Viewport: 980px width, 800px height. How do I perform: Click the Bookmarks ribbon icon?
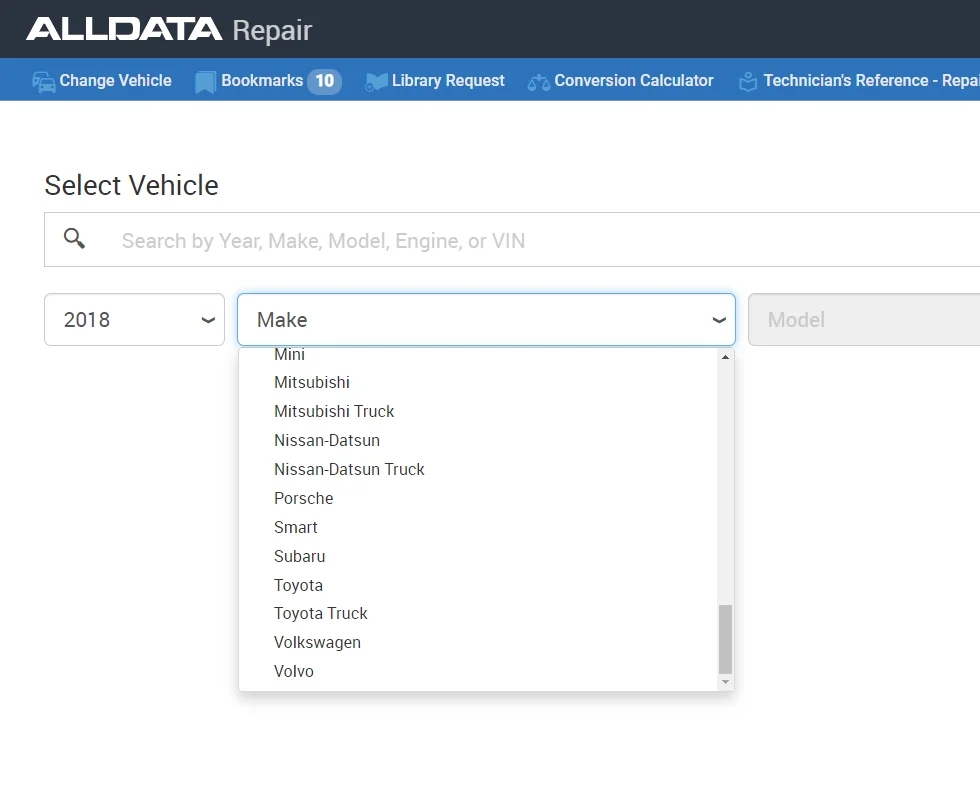pos(205,81)
